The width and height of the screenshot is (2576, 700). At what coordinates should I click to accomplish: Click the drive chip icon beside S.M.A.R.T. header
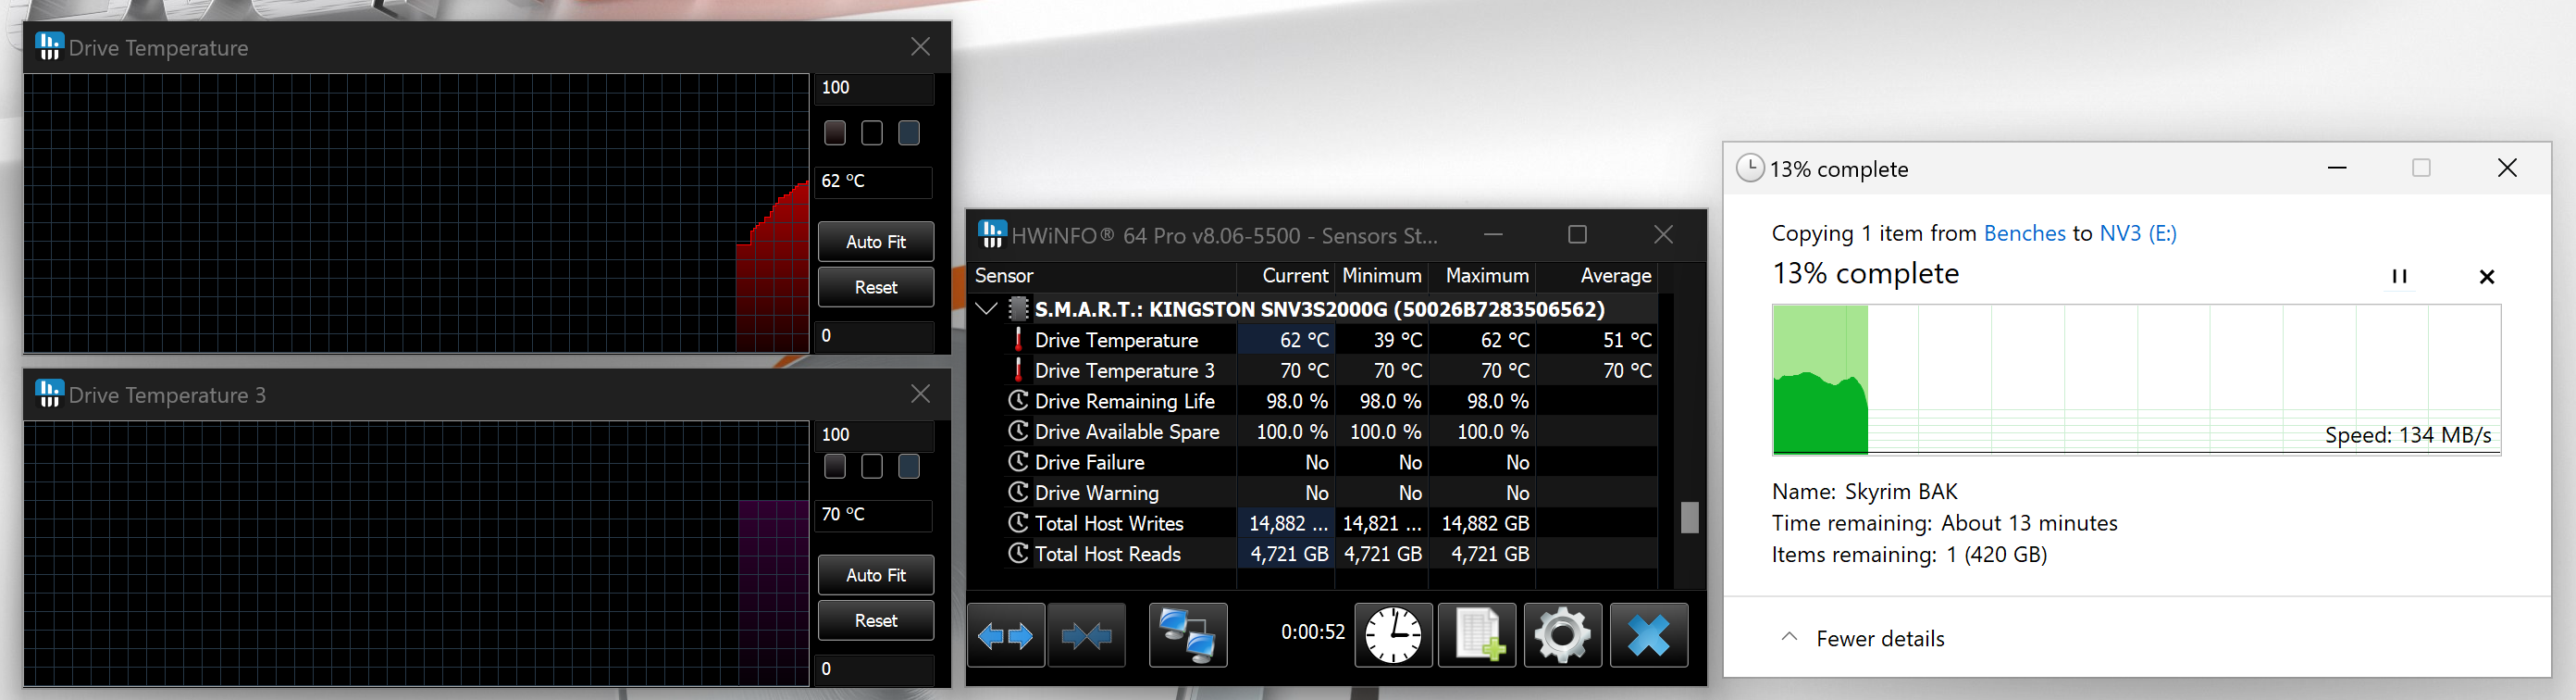pos(1018,308)
